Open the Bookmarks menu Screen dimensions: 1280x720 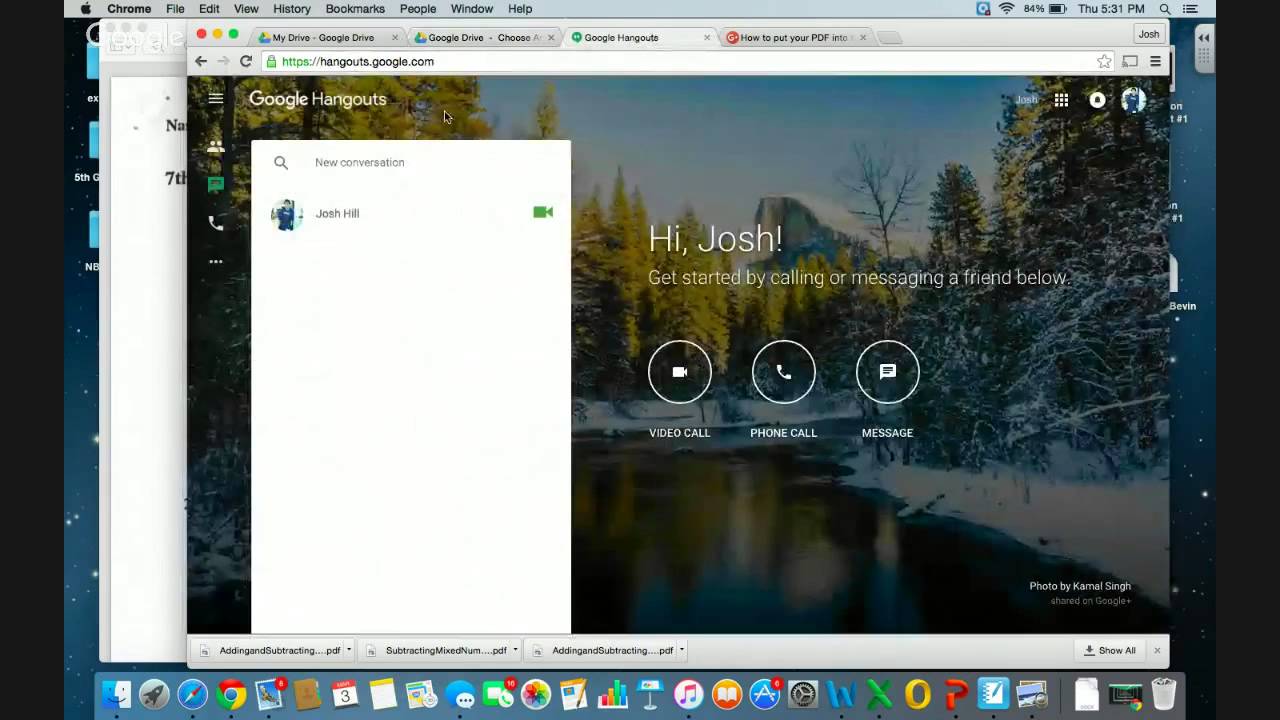click(355, 9)
